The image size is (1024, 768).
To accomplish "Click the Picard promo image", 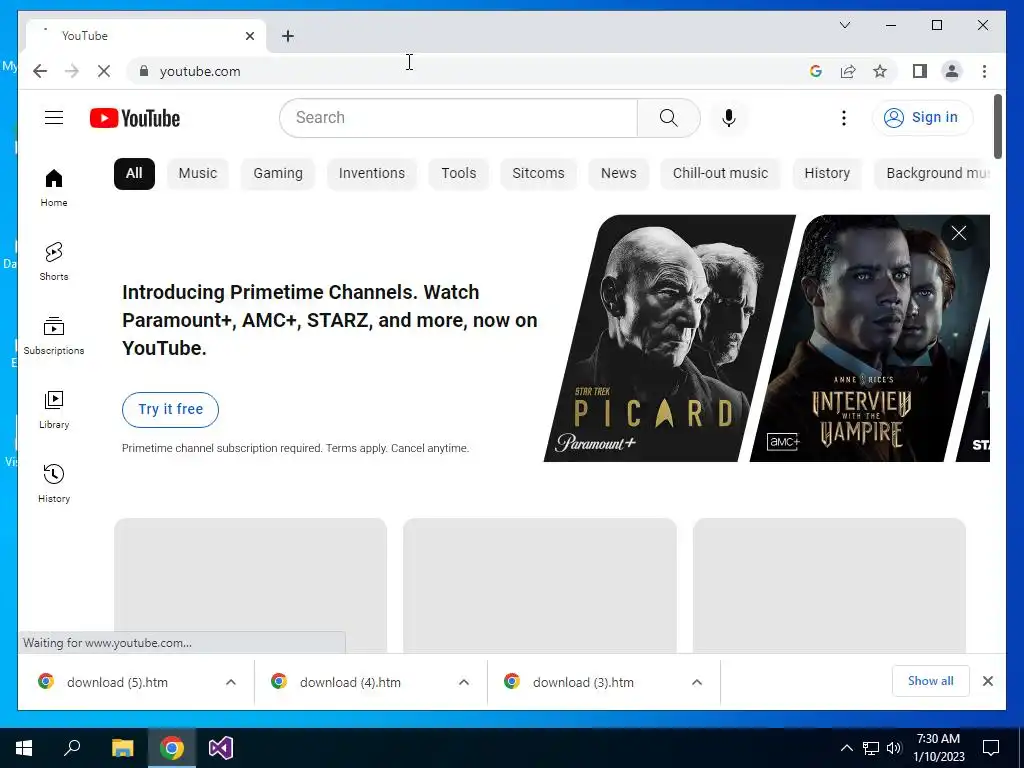I will tap(668, 338).
